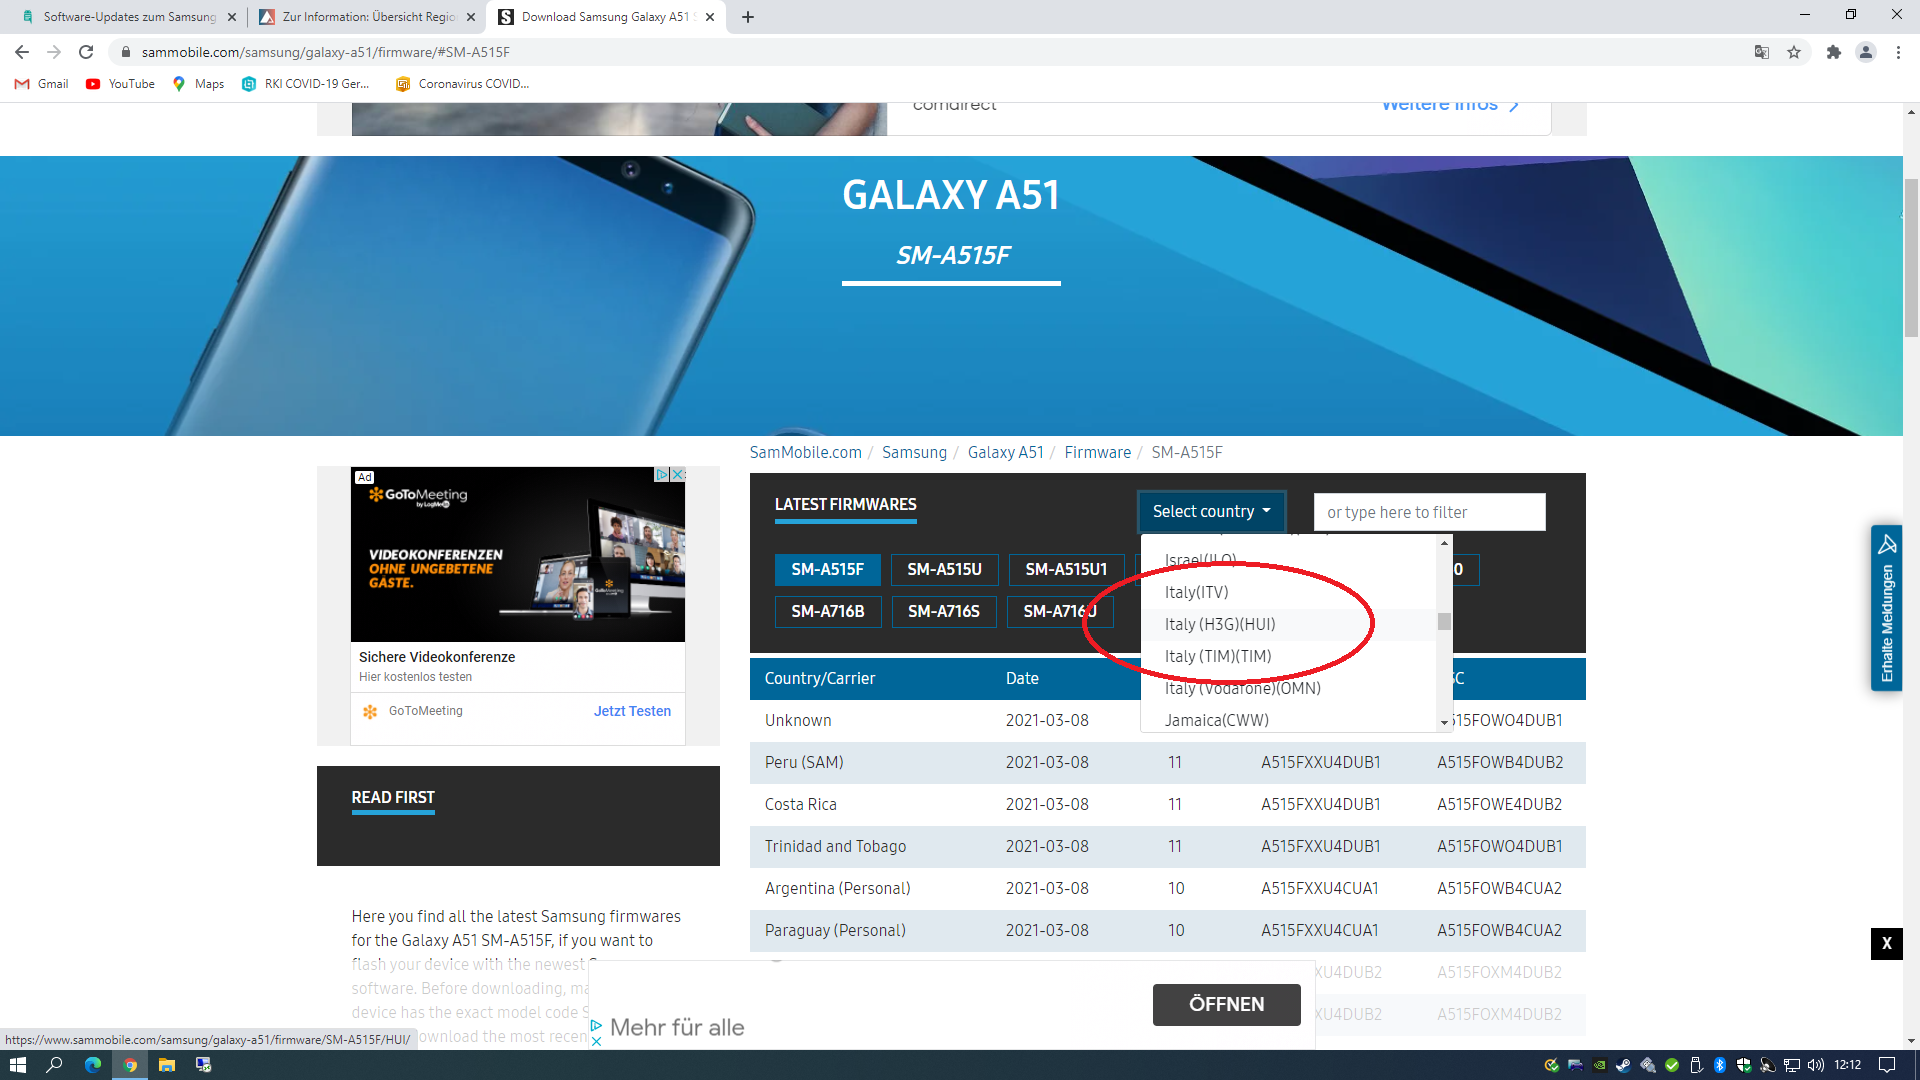
Task: Select the SM-A716S model button
Action: (x=943, y=611)
